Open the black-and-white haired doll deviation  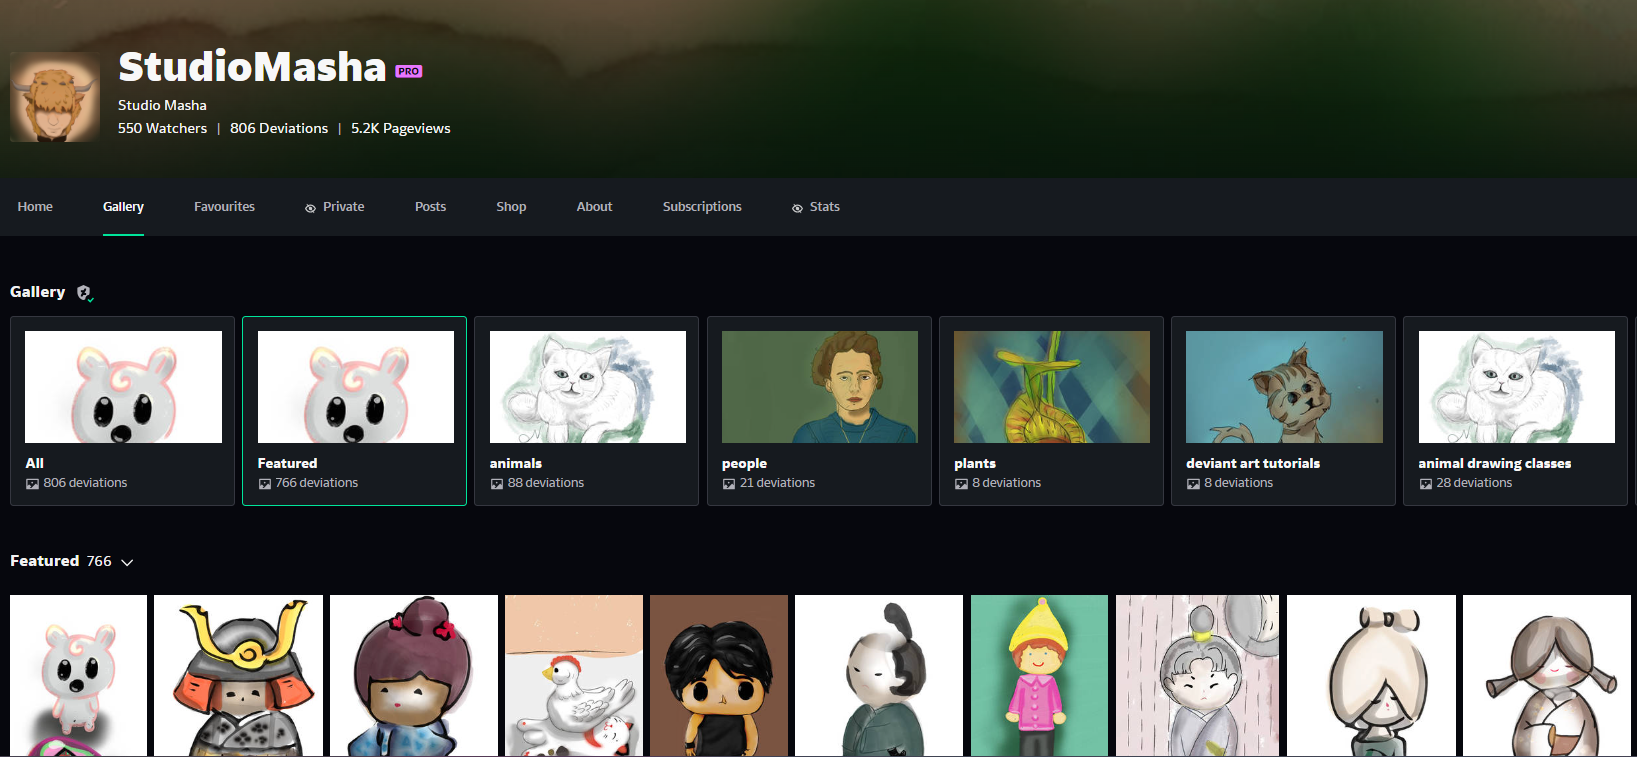(x=879, y=676)
